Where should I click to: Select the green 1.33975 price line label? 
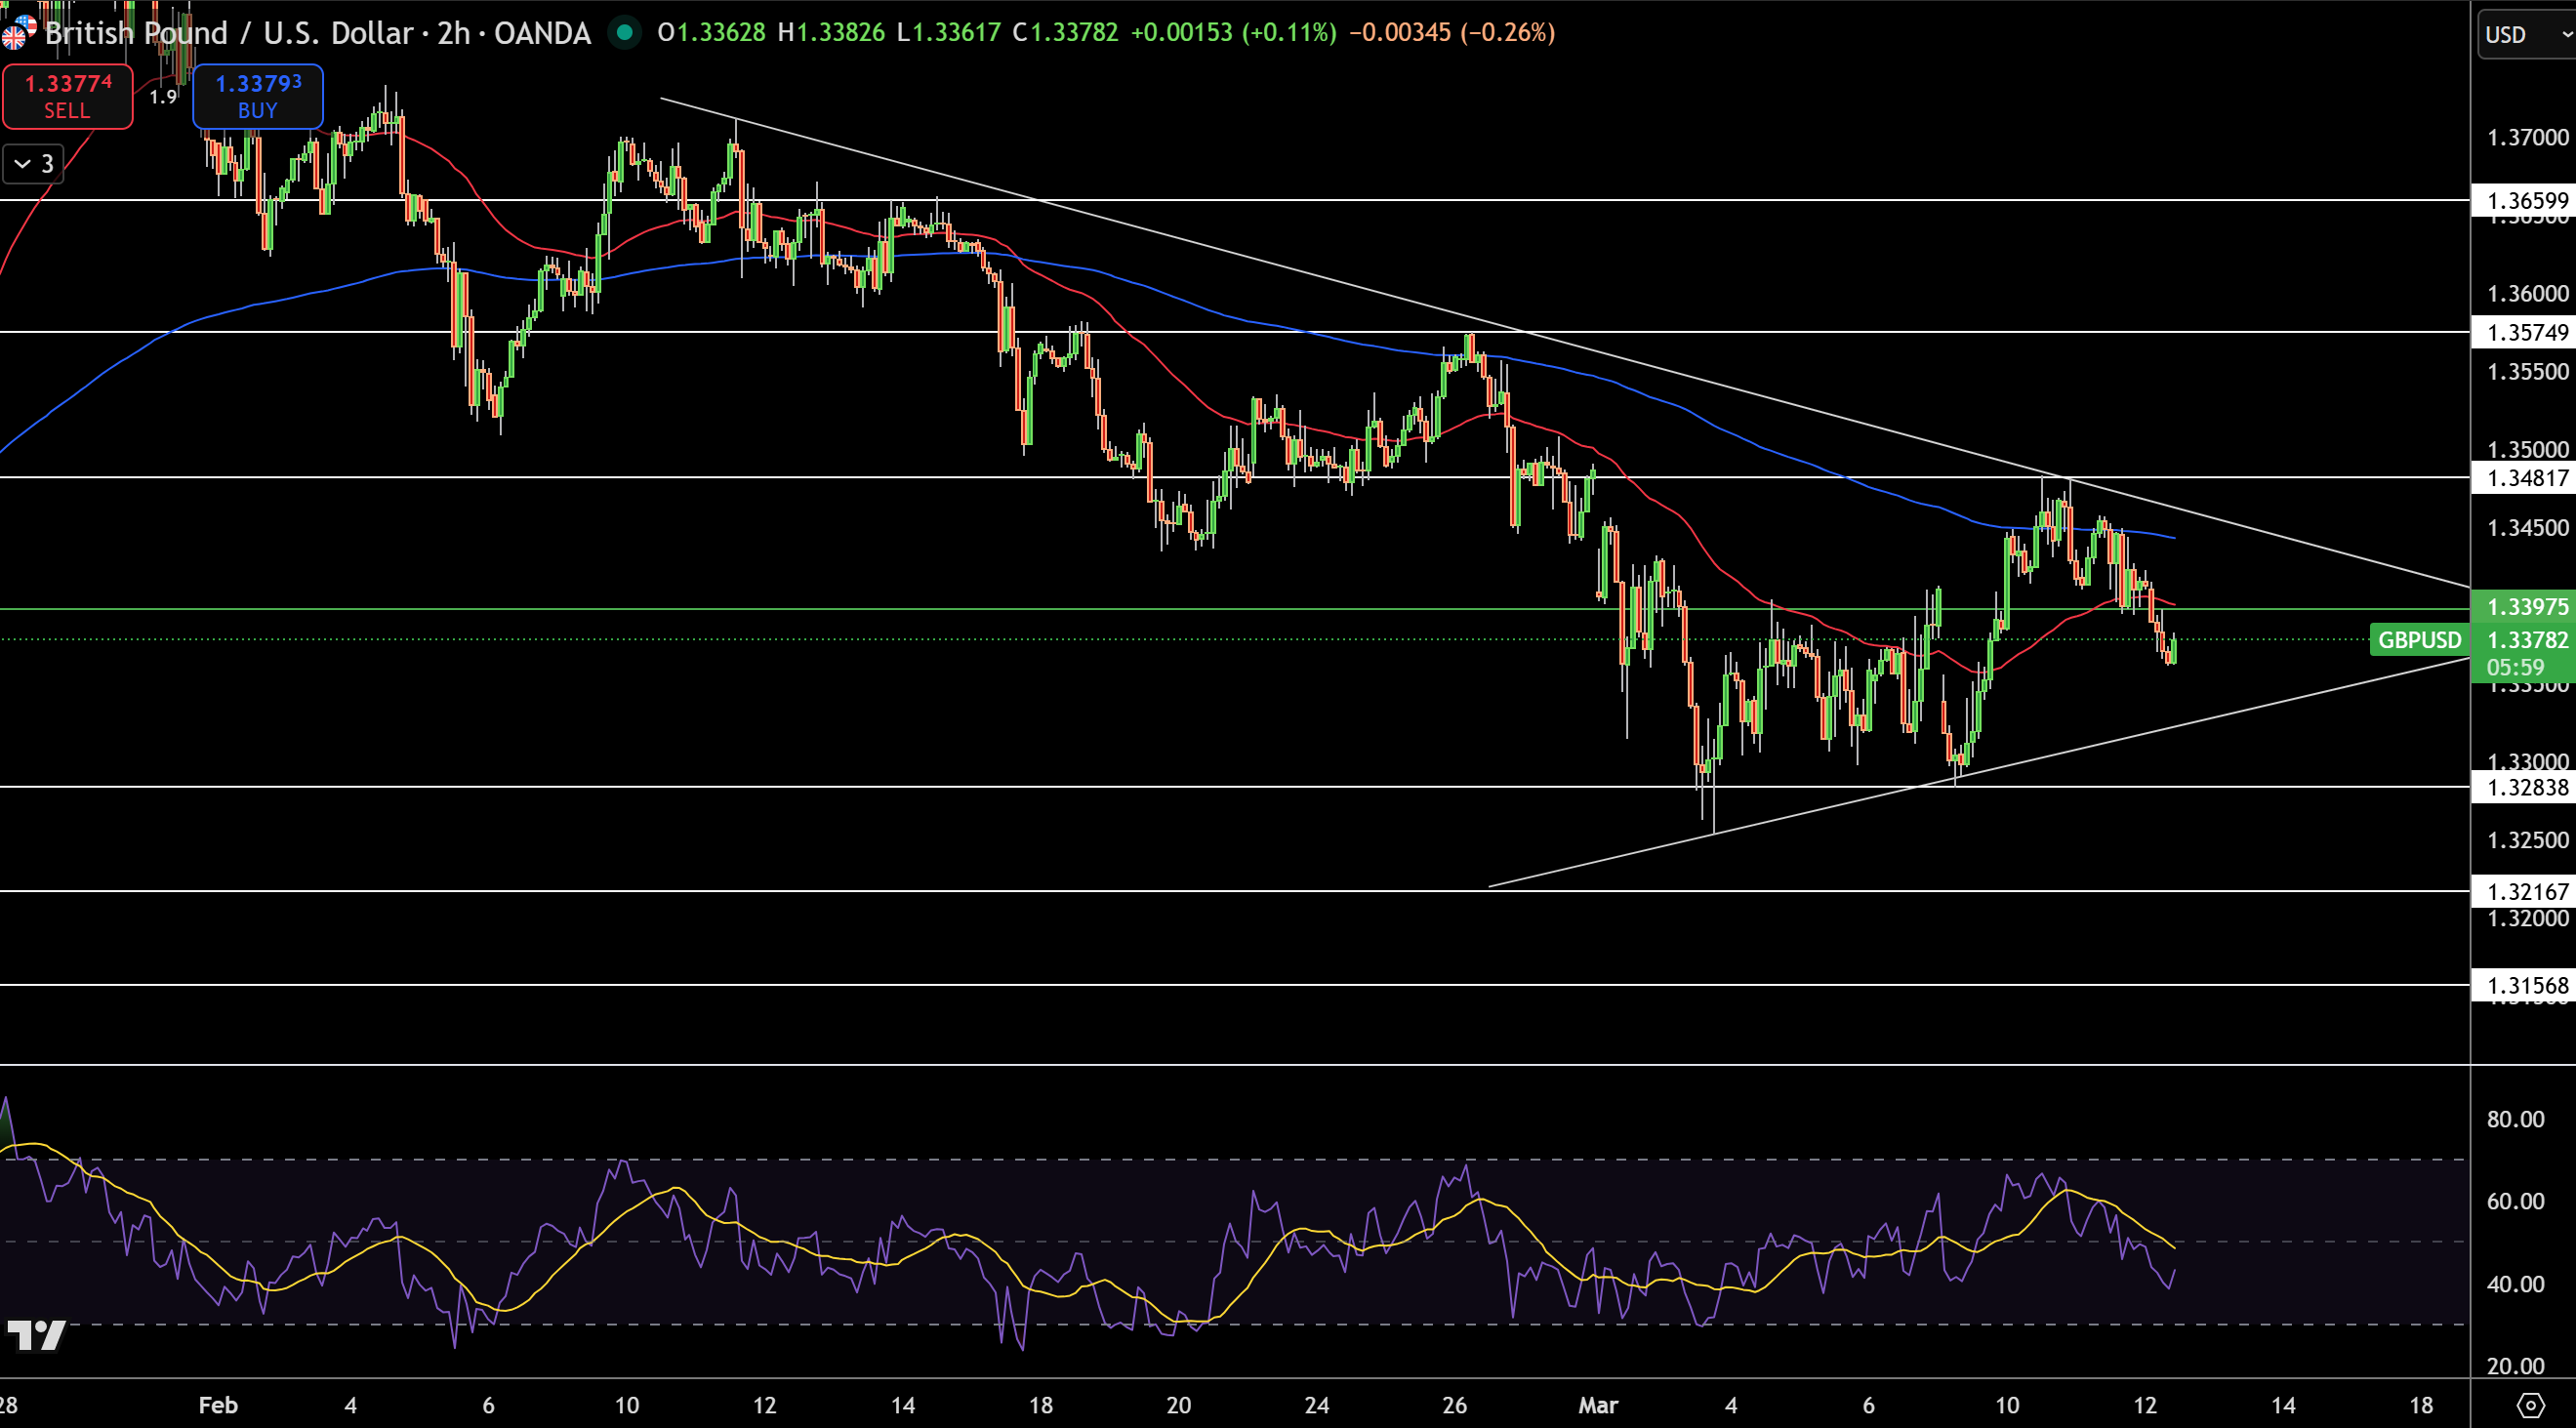2525,607
